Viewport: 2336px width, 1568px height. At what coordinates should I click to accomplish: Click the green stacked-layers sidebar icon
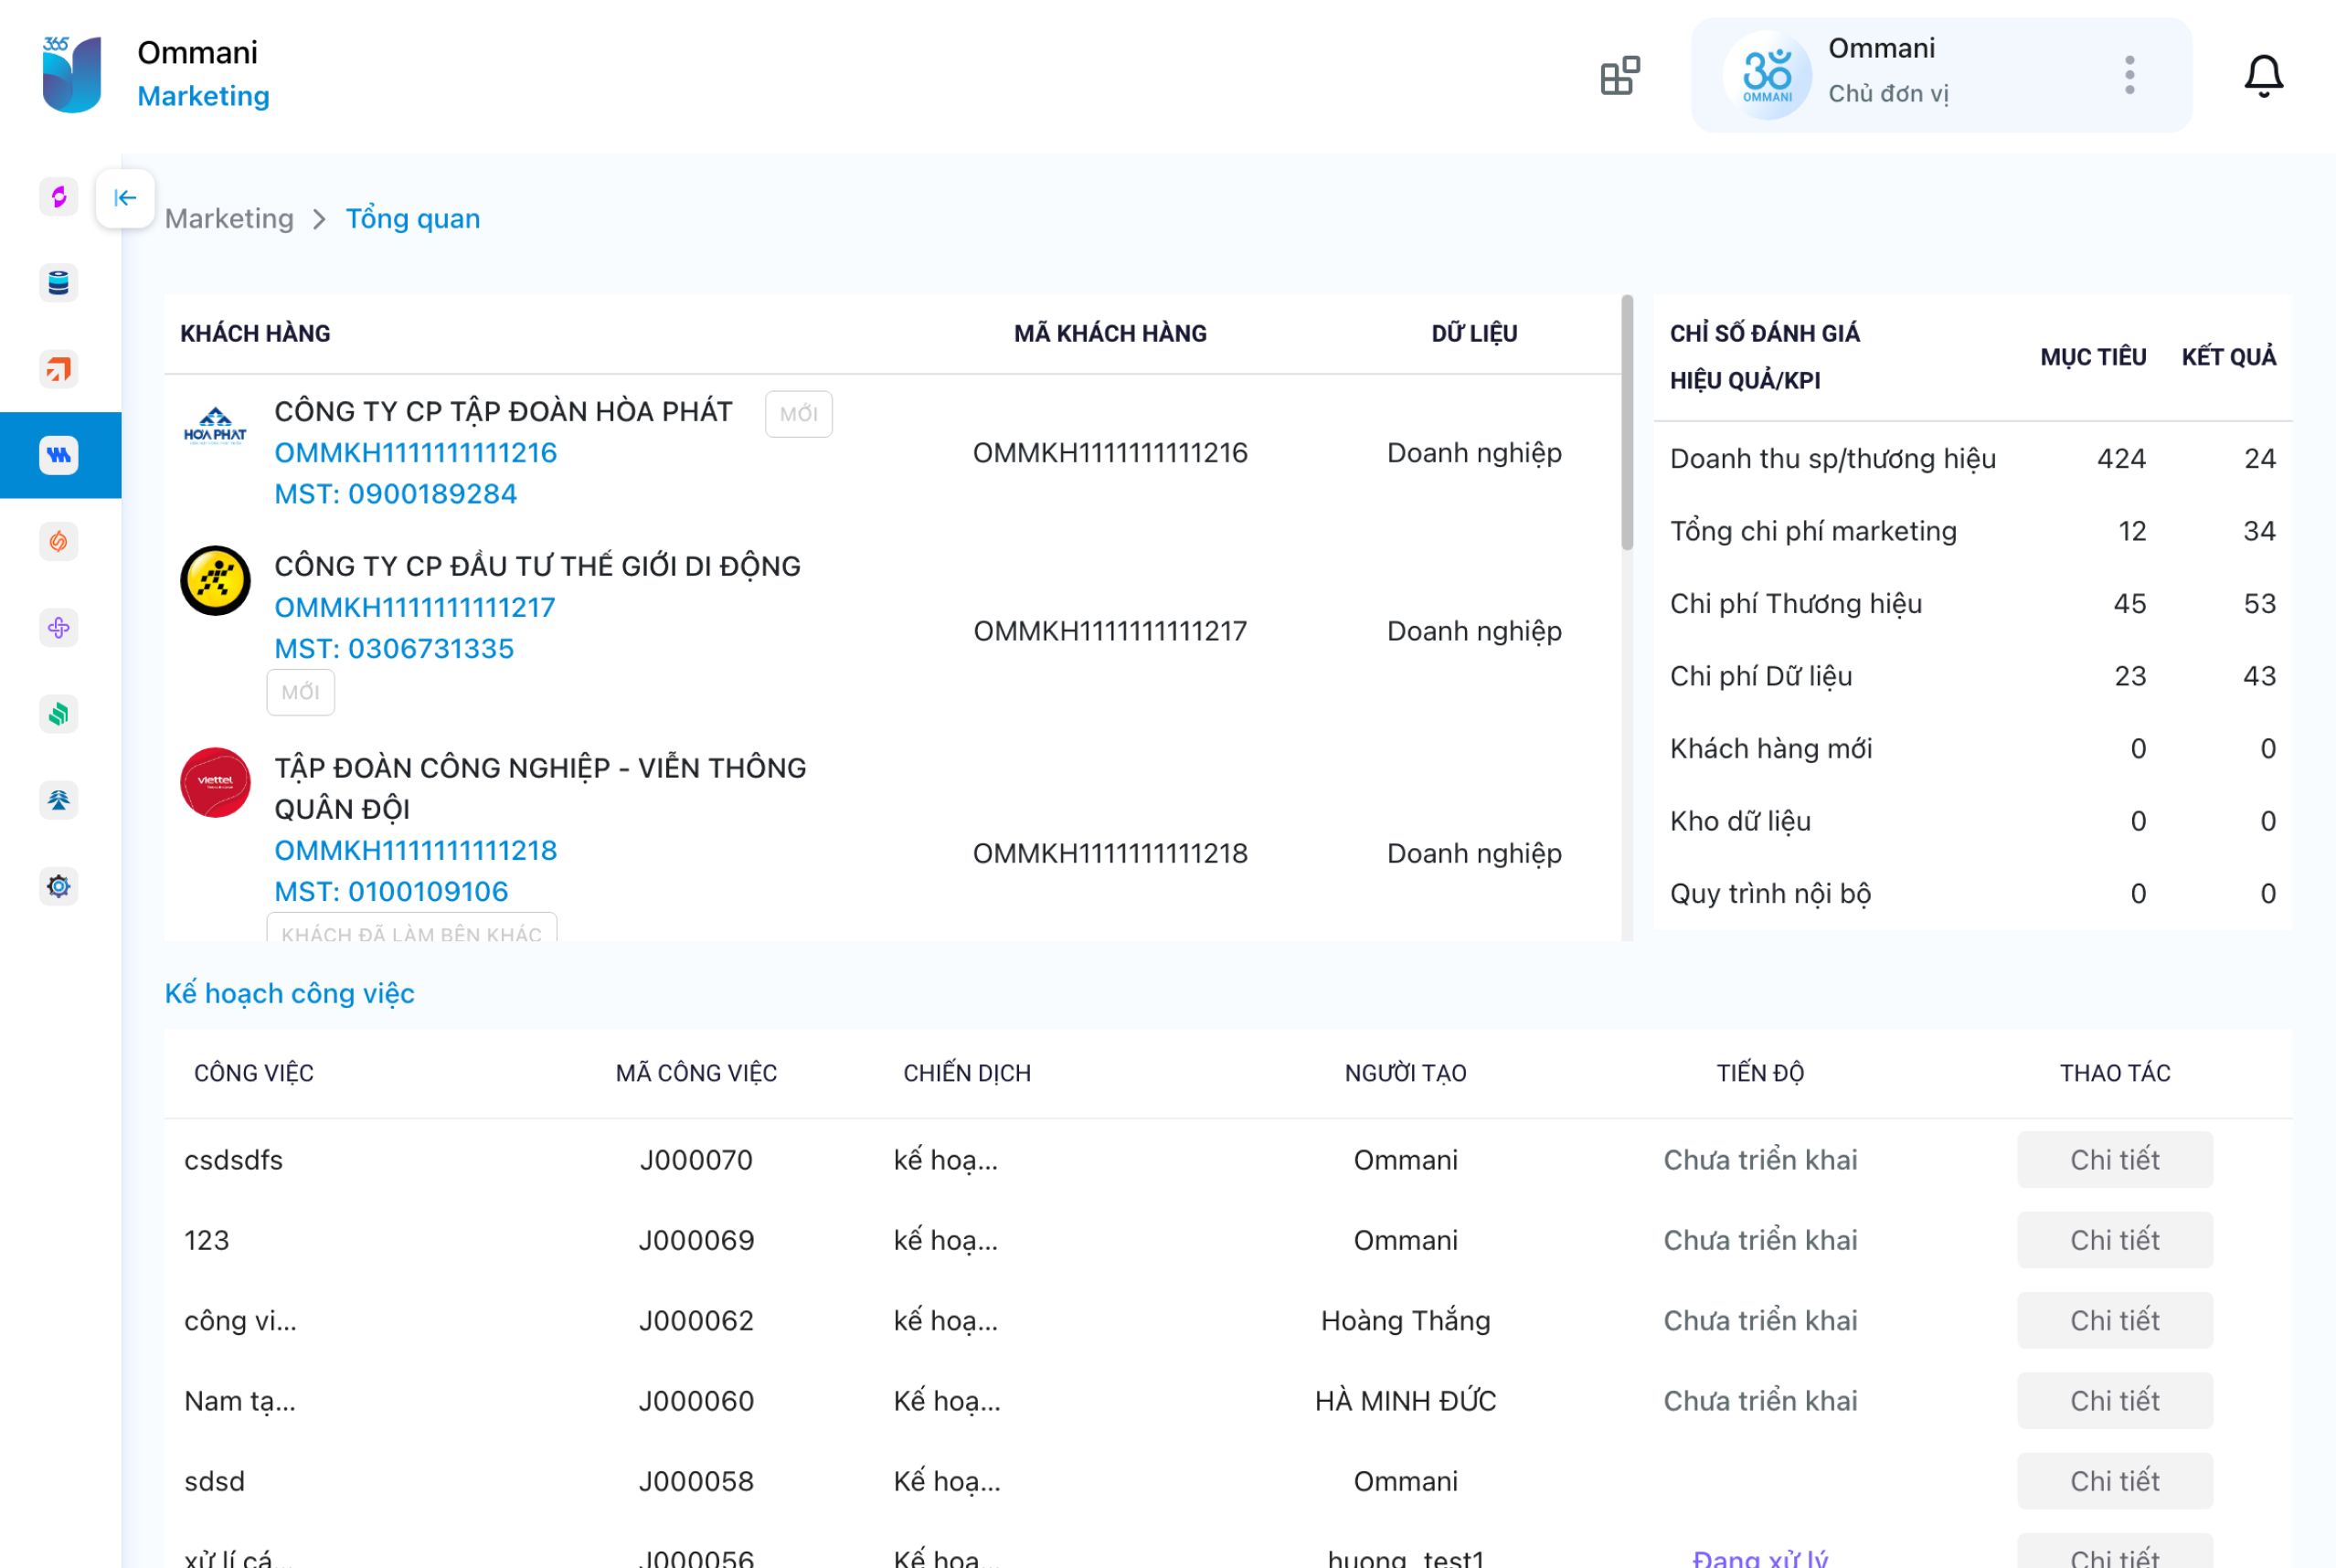coord(59,714)
